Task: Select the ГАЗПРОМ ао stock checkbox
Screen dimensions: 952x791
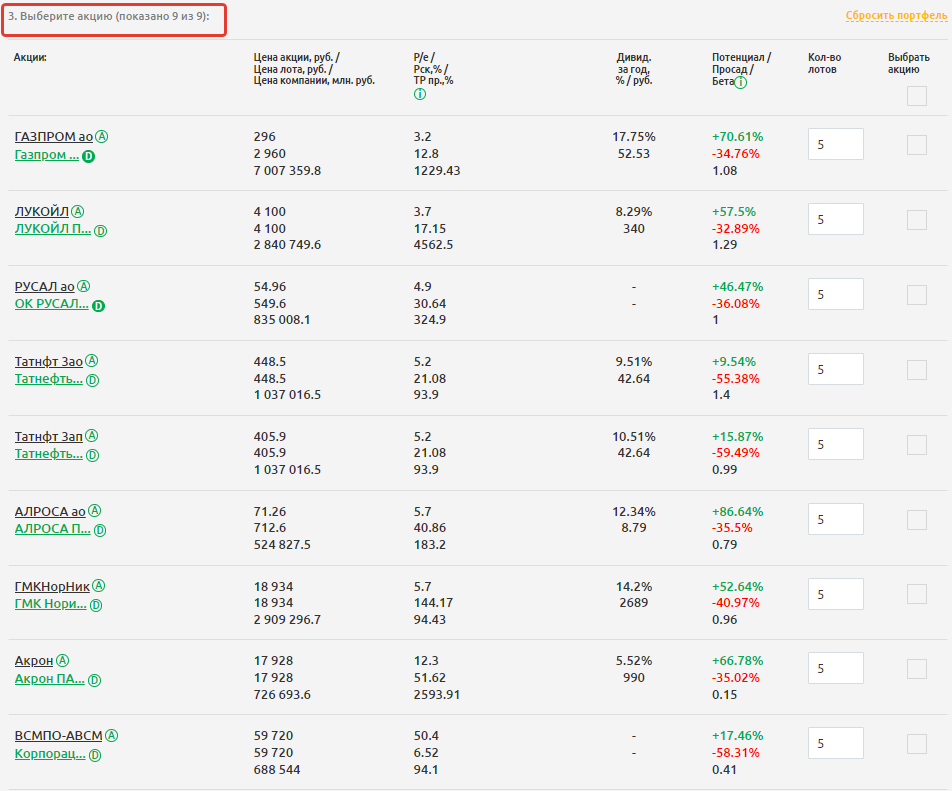Action: pos(916,145)
